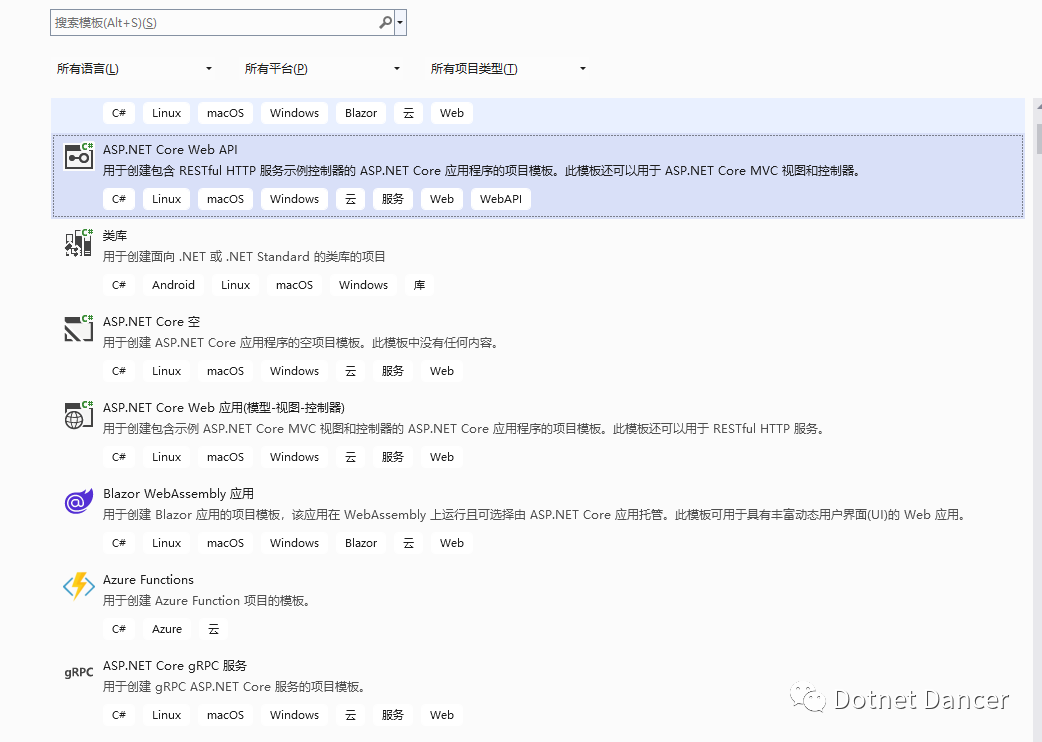Screen dimensions: 1042x742
Task: Click the gRPC ASP.NET Core 服务 description text
Action: tap(234, 686)
